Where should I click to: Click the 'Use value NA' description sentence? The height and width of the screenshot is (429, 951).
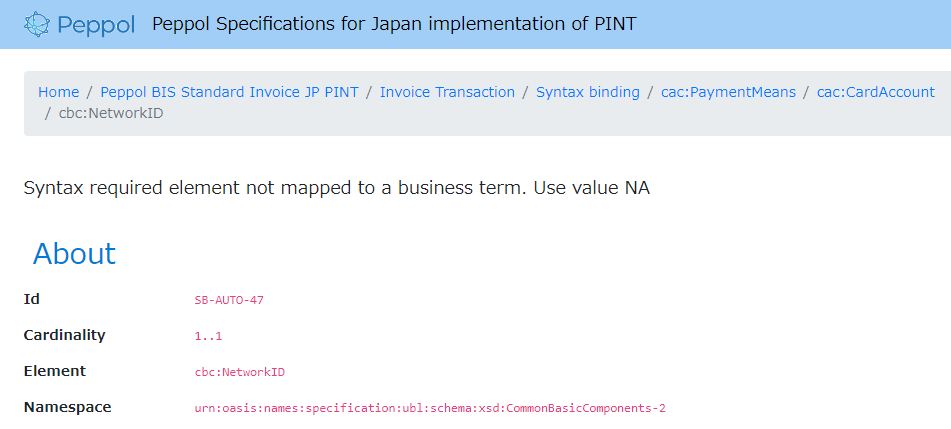click(337, 188)
